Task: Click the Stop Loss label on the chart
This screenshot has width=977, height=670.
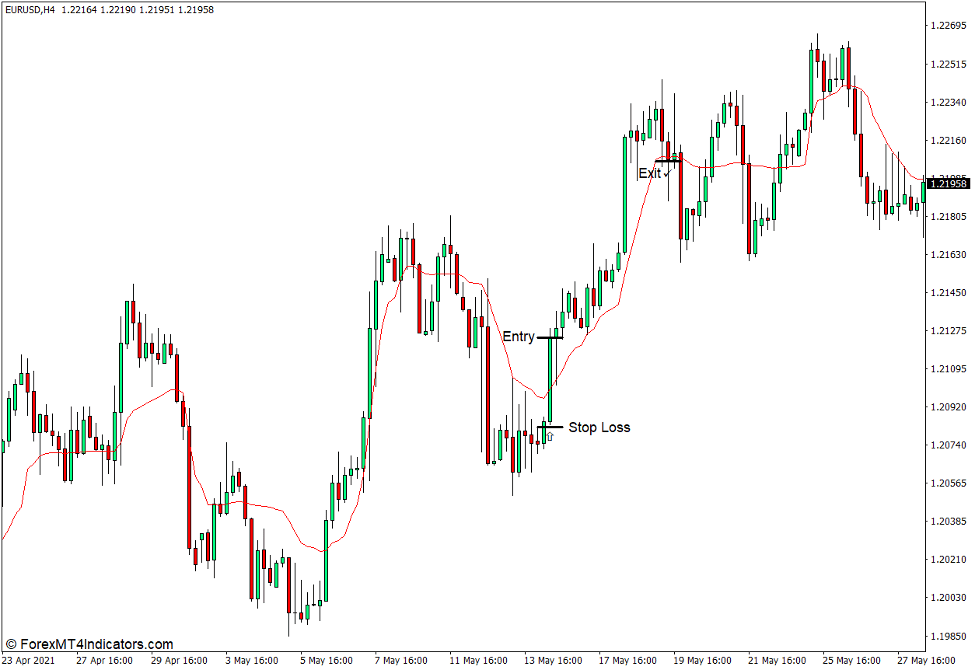Action: 599,427
